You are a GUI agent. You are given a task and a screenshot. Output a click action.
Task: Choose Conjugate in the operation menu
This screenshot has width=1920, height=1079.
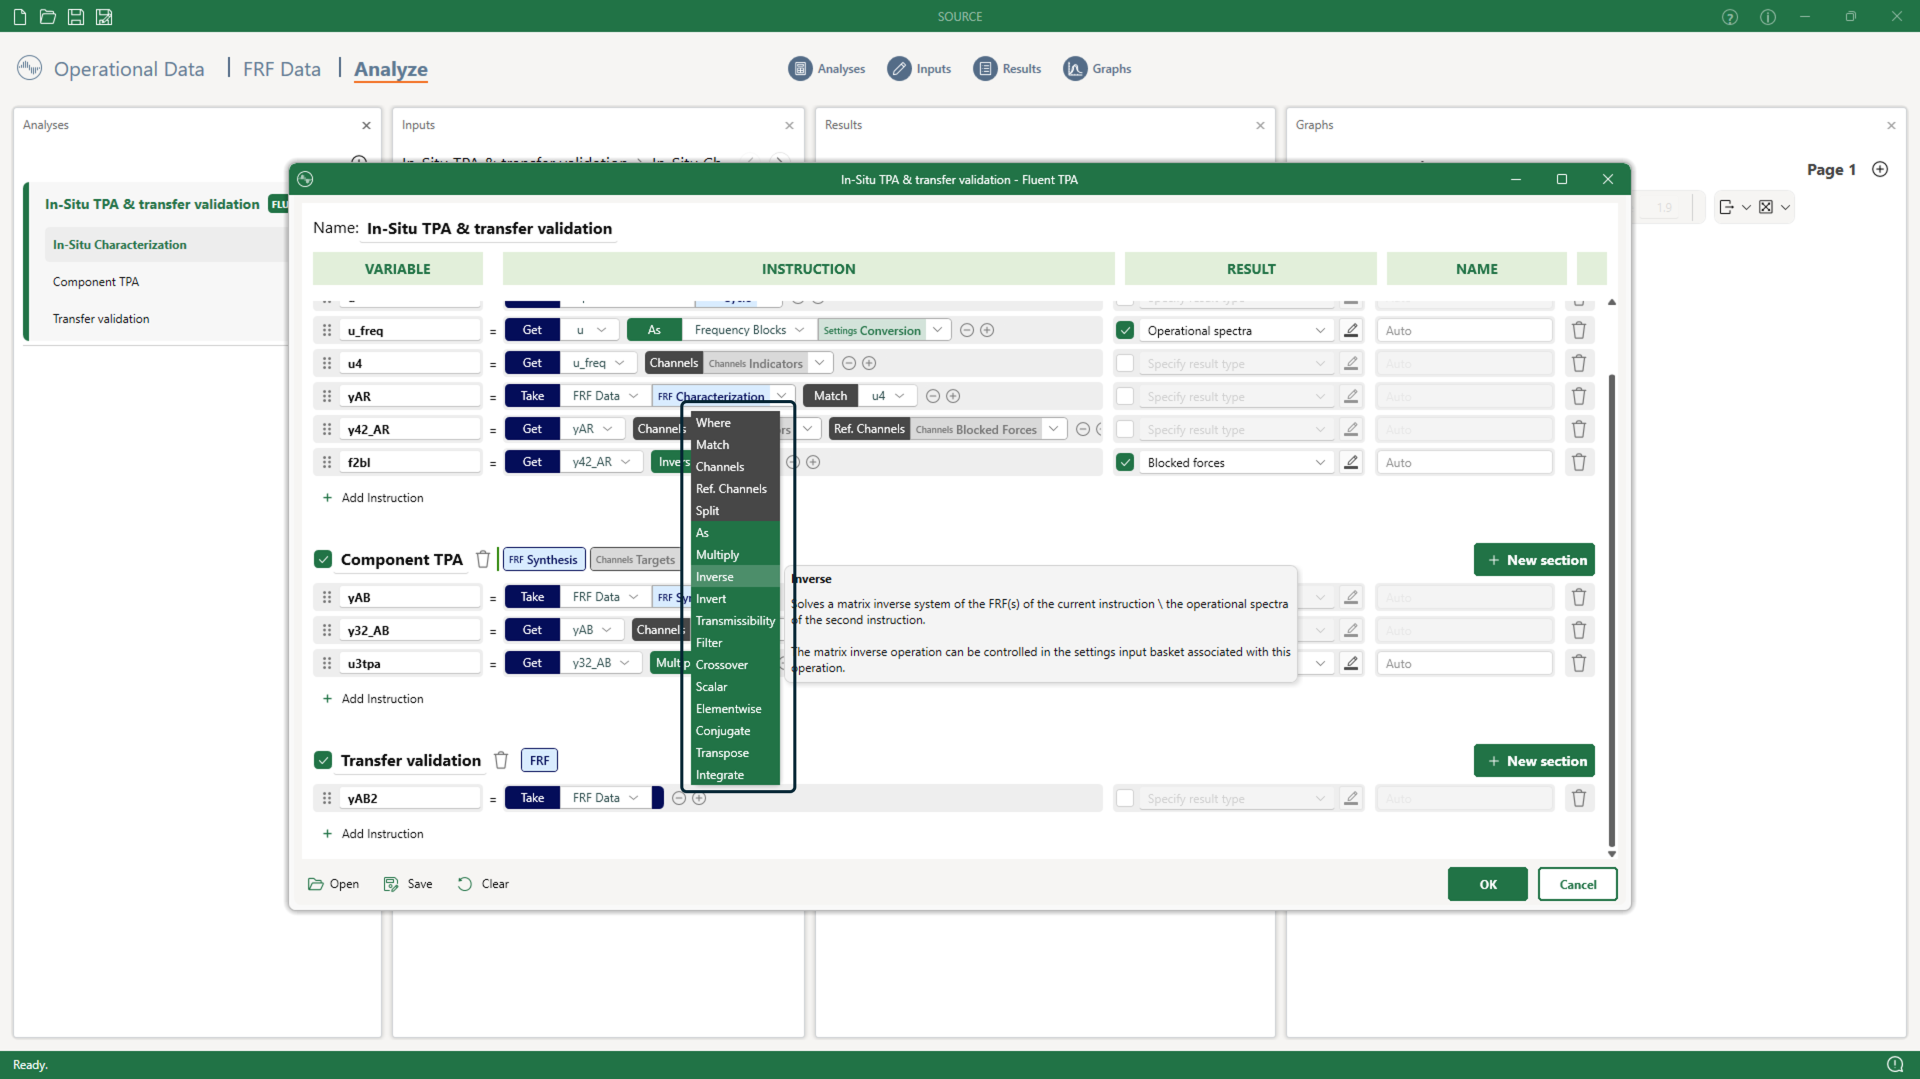[x=723, y=731]
